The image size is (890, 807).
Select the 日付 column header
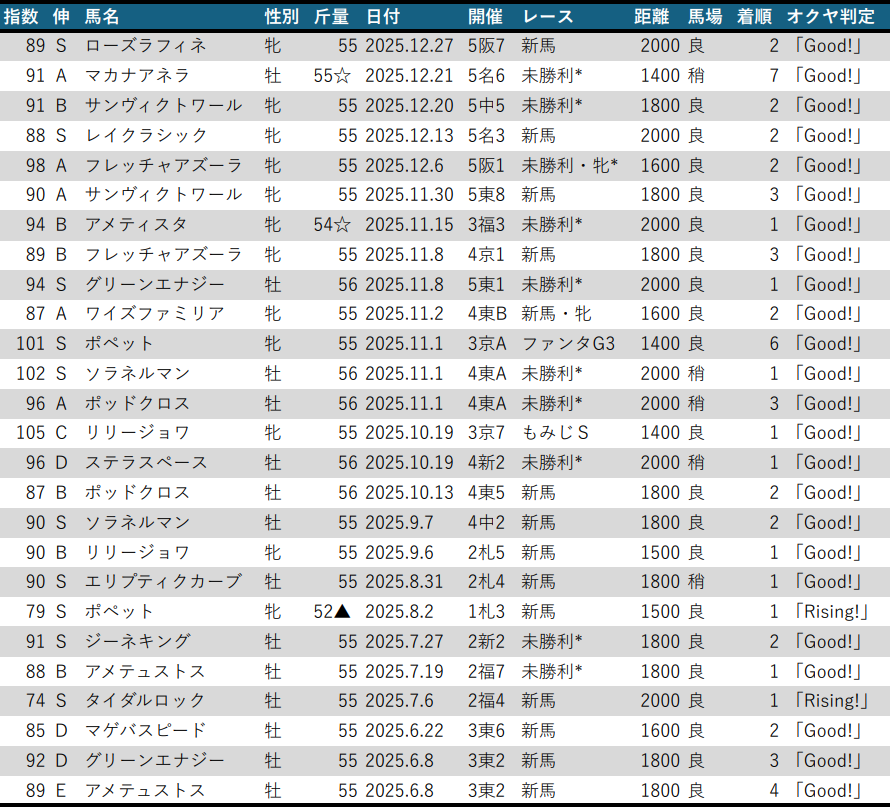click(x=386, y=16)
